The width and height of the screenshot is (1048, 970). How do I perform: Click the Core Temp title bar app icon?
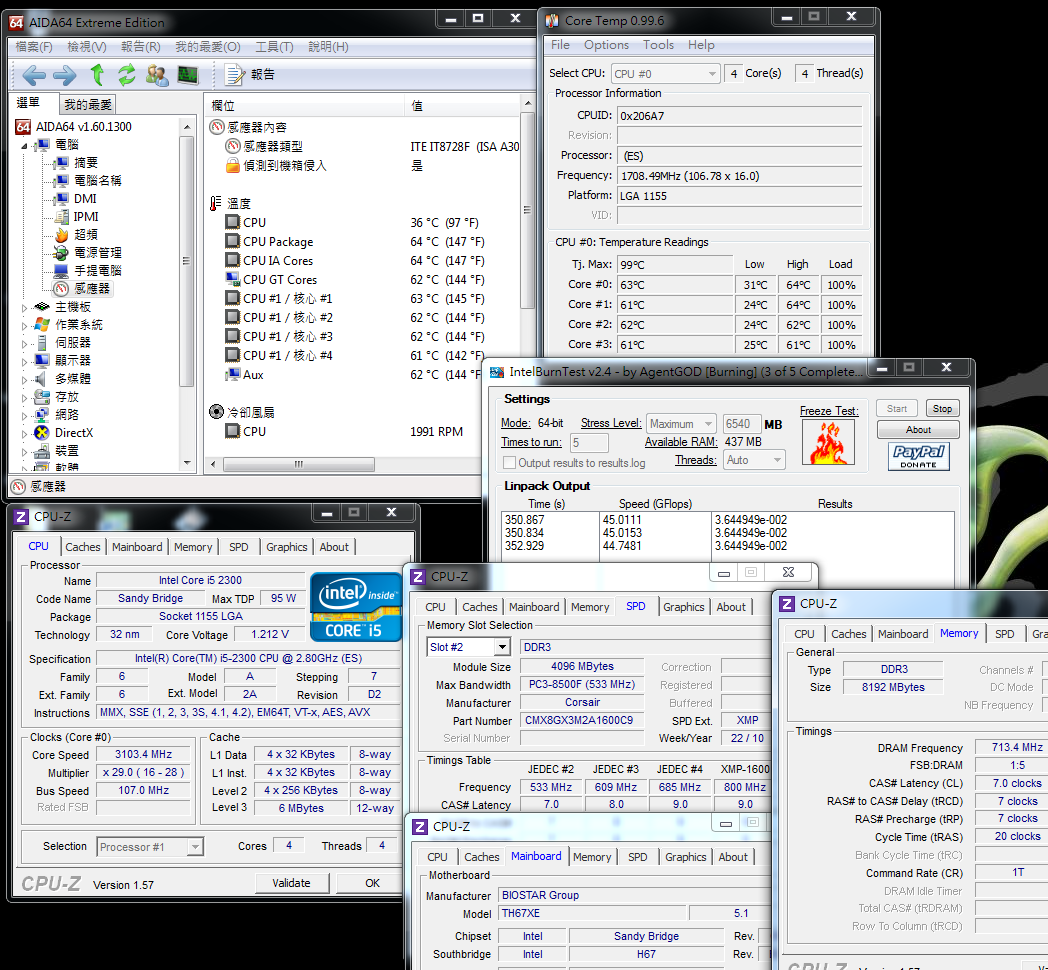552,21
